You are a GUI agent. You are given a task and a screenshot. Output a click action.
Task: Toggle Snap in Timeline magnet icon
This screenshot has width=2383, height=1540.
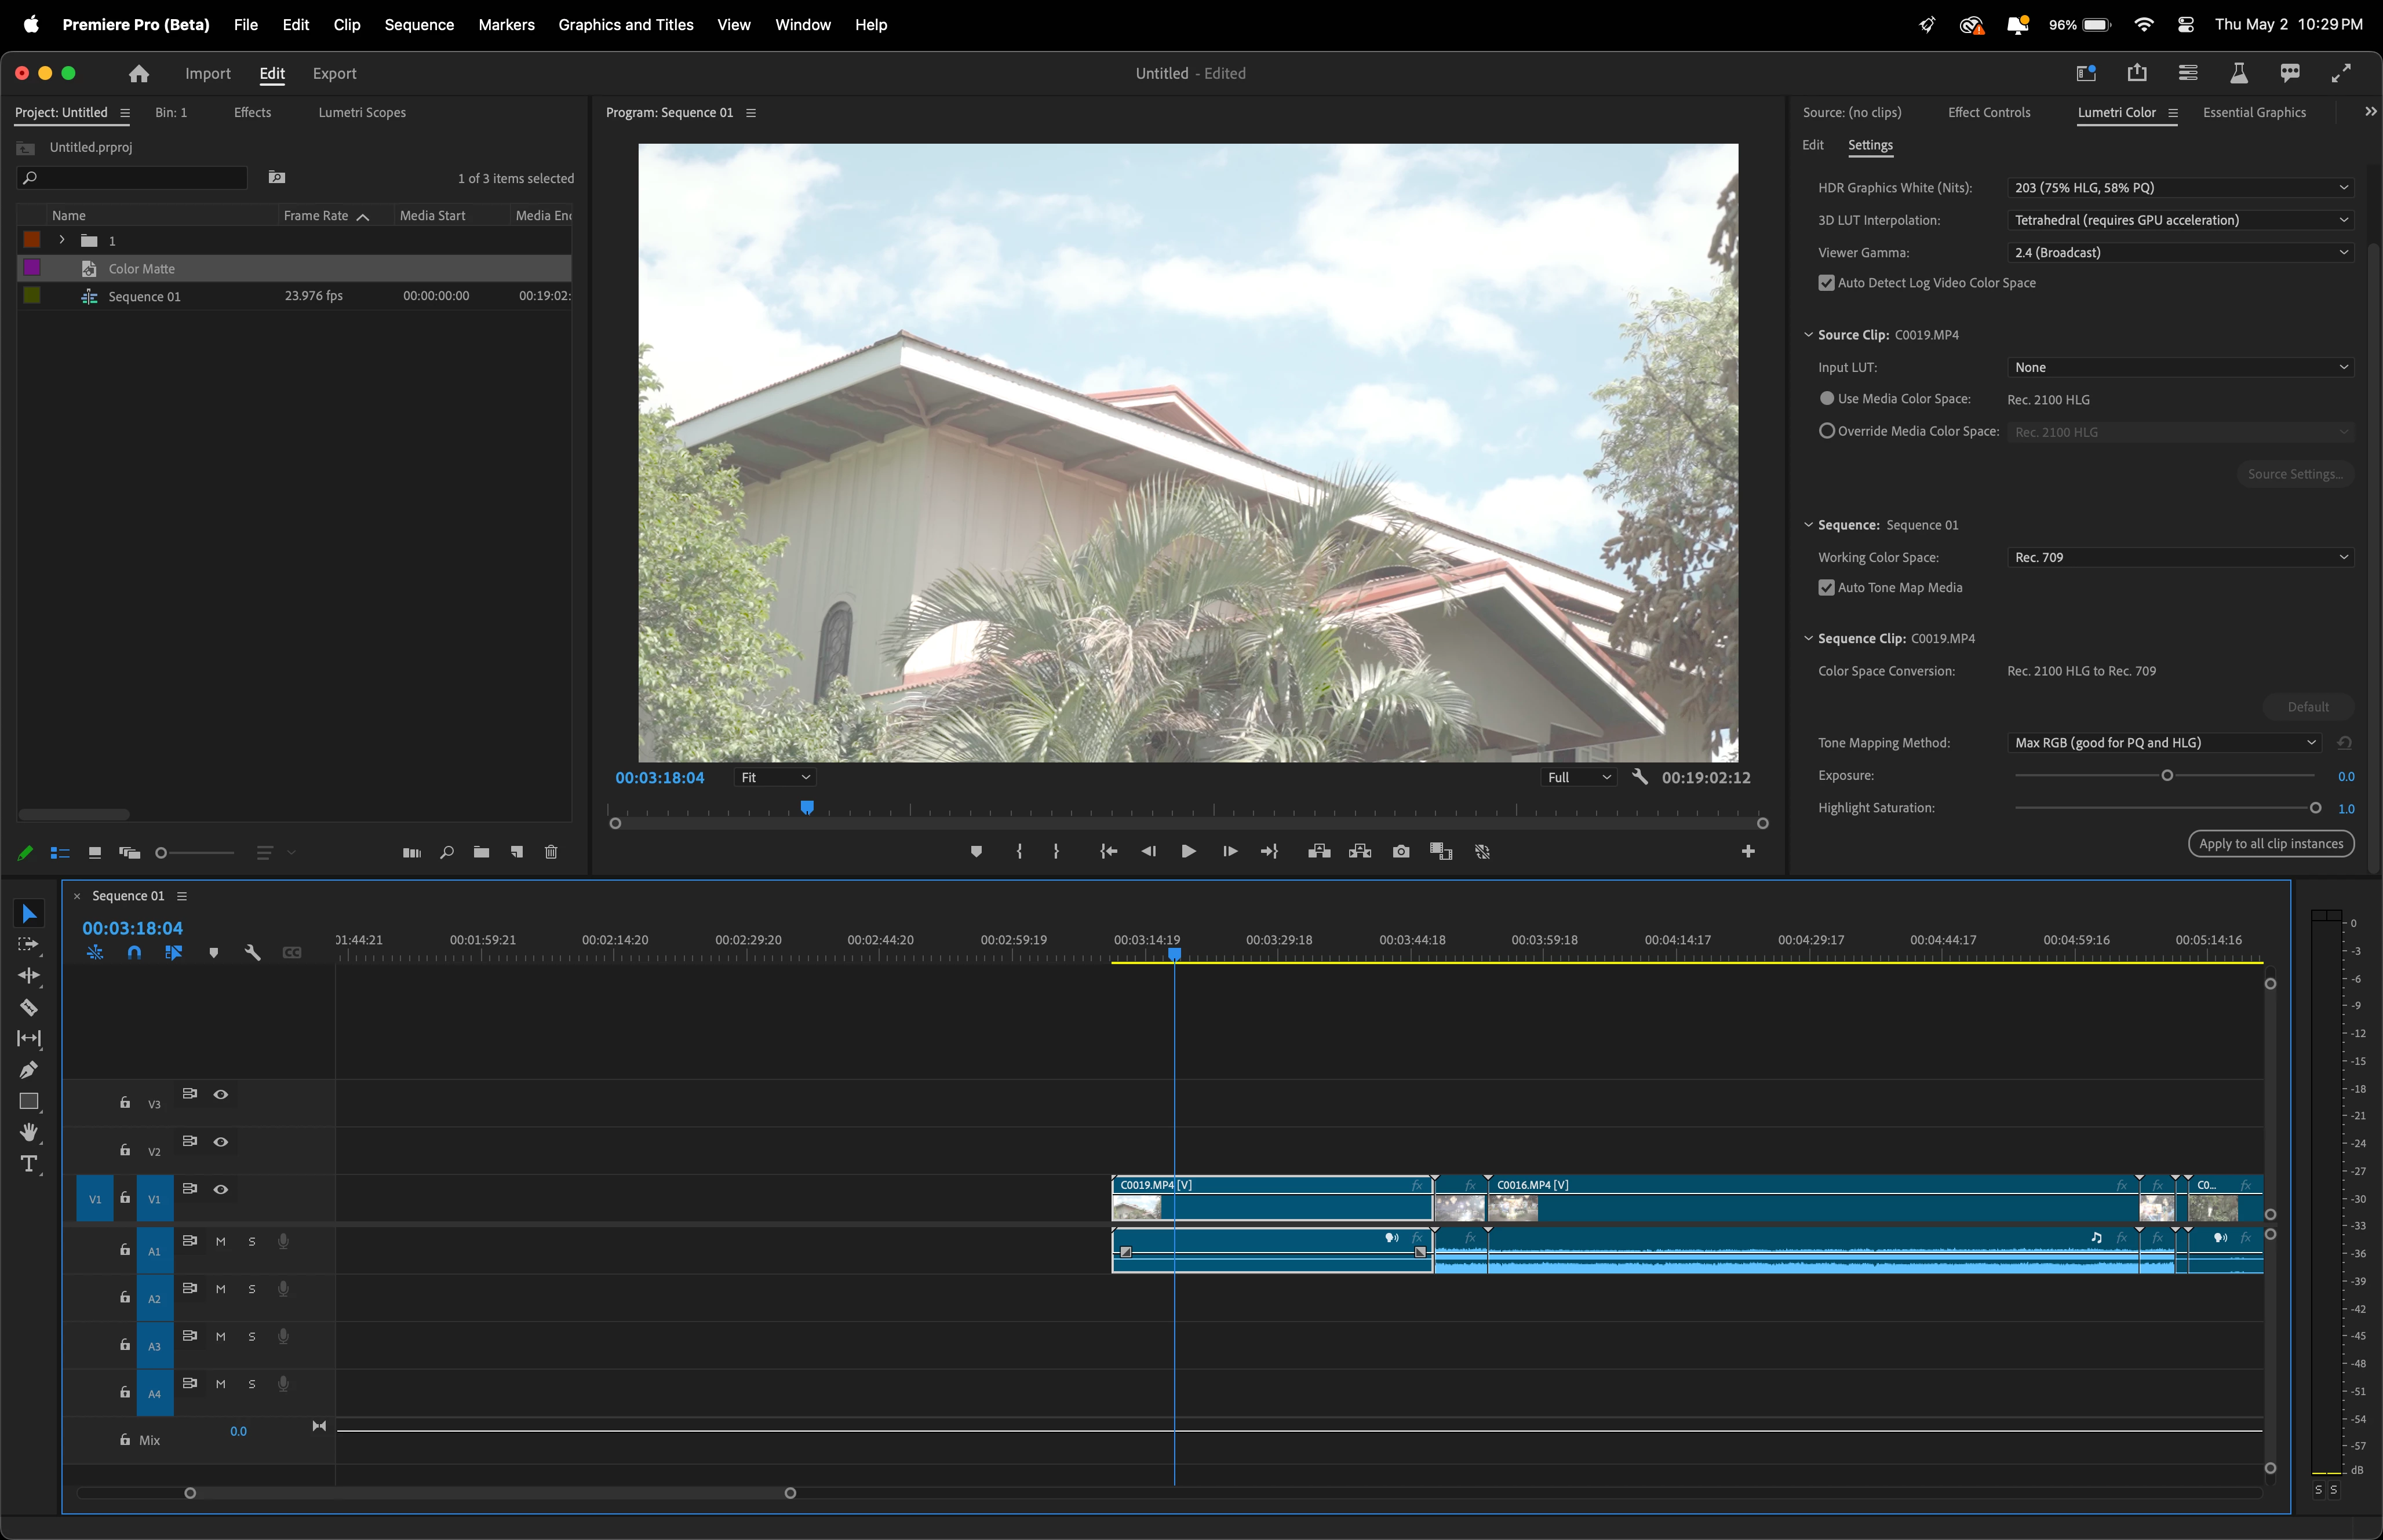[134, 953]
